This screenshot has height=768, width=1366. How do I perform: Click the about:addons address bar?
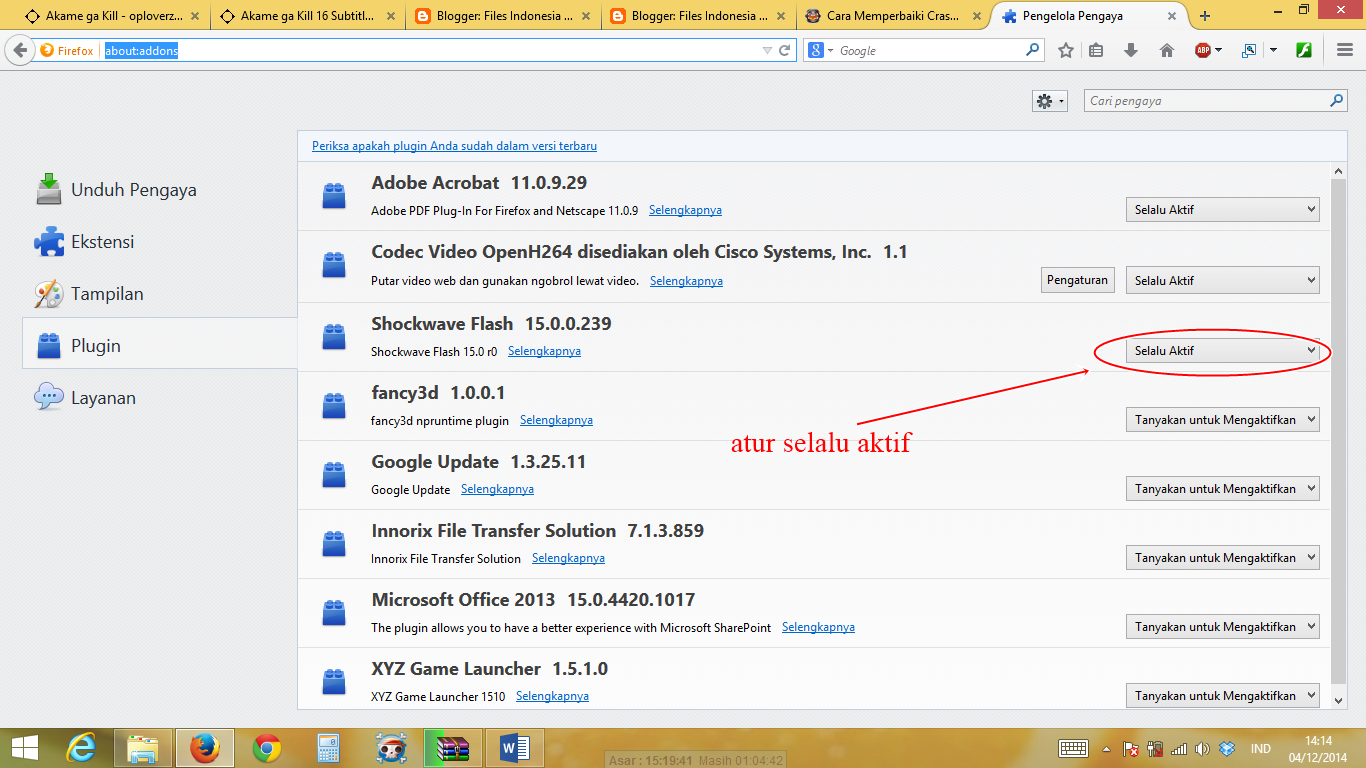pos(430,50)
